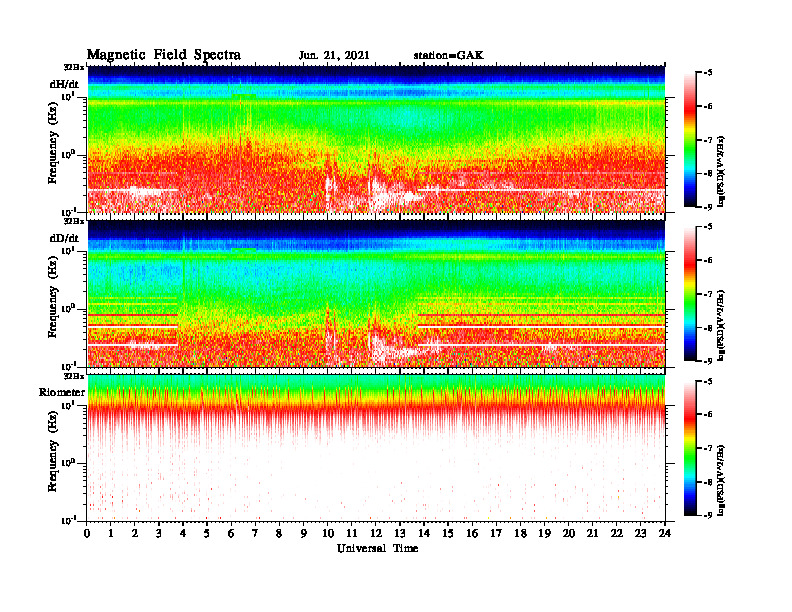This screenshot has height=612, width=792.
Task: Click the station=GAK label
Action: 449,56
